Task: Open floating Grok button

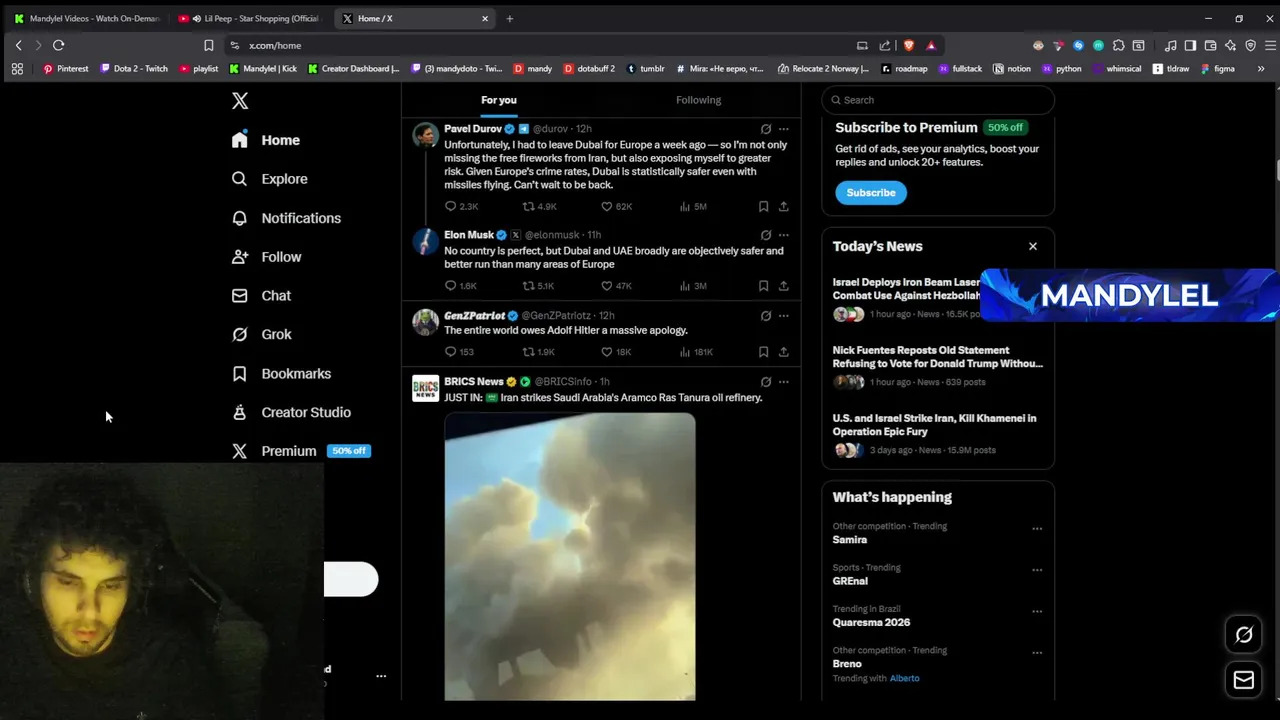Action: 1244,635
